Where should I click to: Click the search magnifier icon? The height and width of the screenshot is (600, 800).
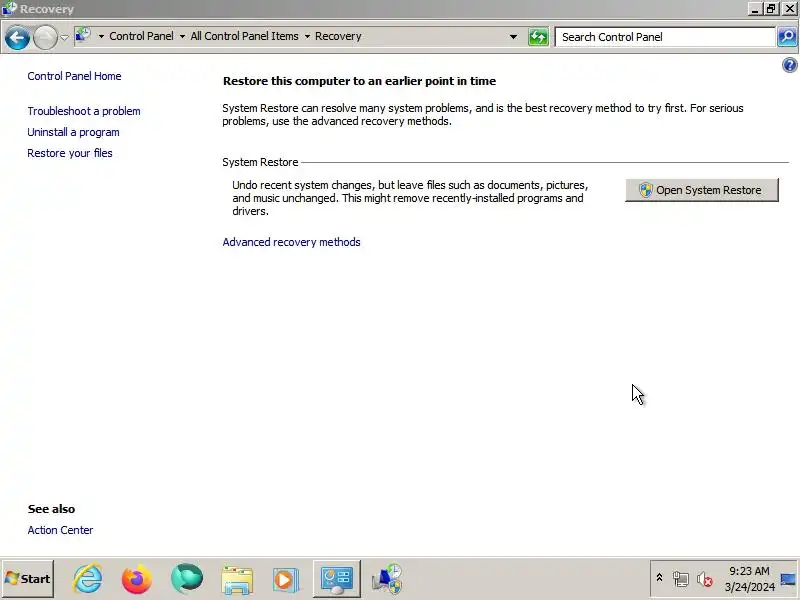(x=787, y=37)
